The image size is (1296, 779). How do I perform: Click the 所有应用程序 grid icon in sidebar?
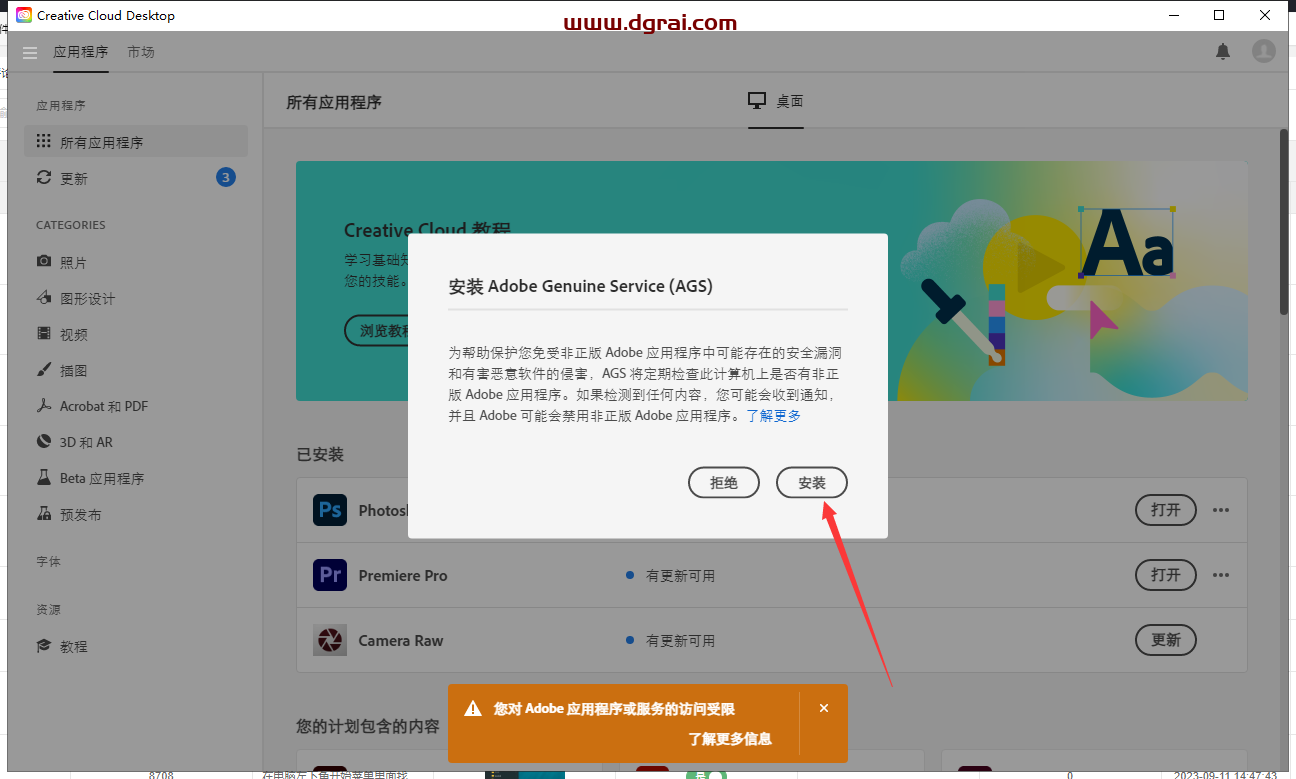click(43, 142)
